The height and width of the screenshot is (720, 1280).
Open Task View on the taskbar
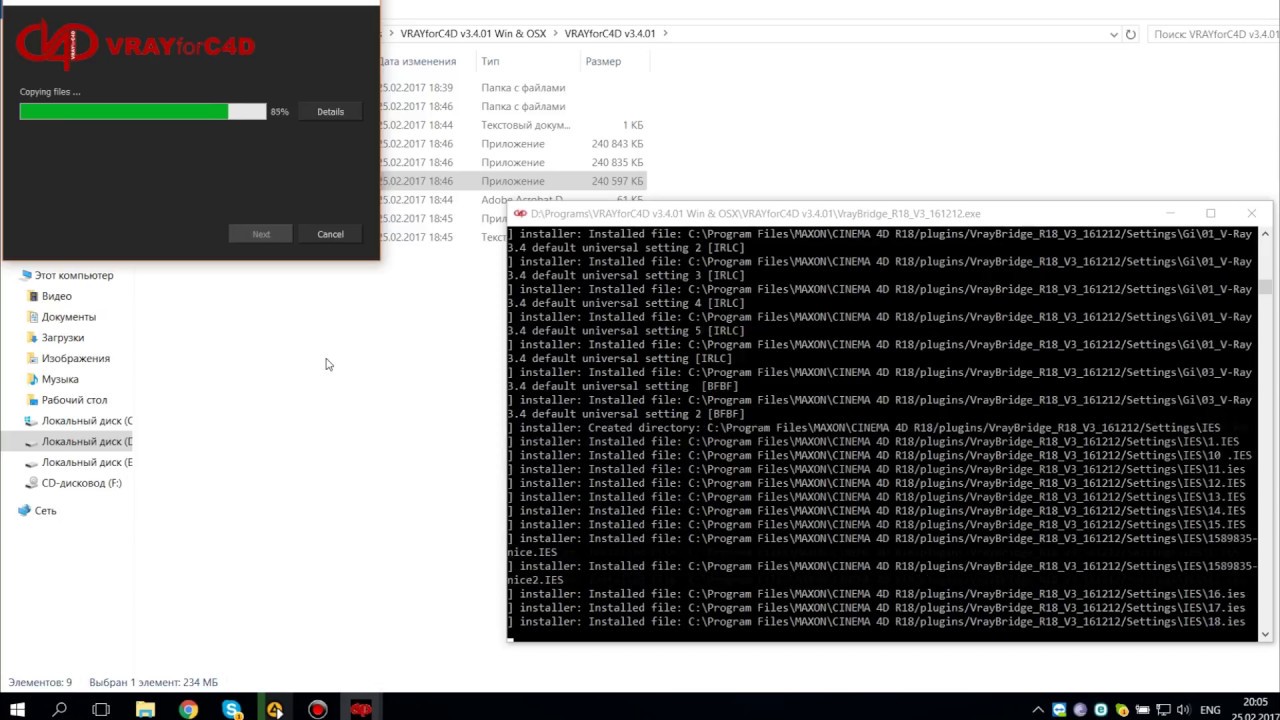tap(101, 710)
